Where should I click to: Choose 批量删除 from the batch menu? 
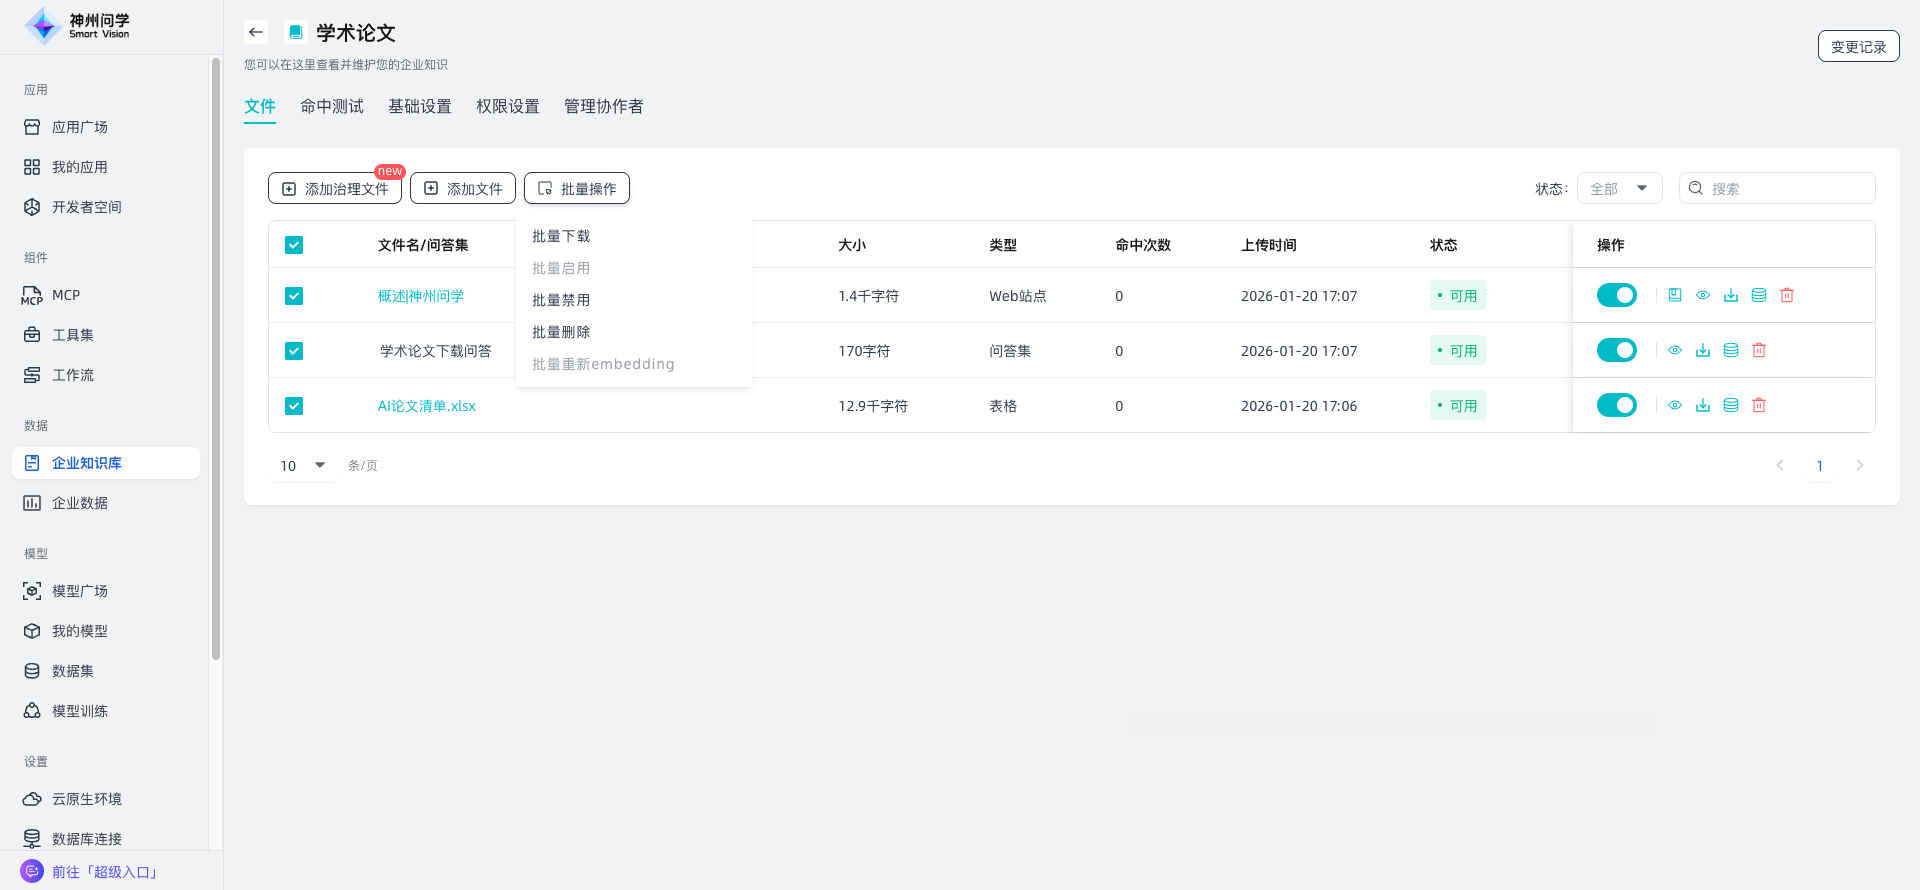(561, 332)
